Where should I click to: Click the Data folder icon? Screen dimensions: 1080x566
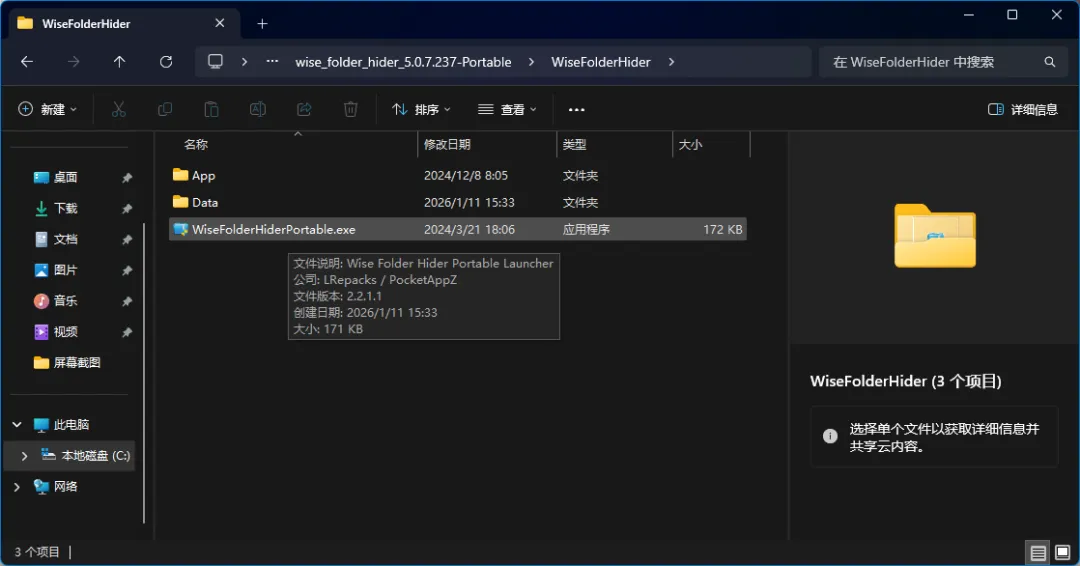pyautogui.click(x=180, y=202)
